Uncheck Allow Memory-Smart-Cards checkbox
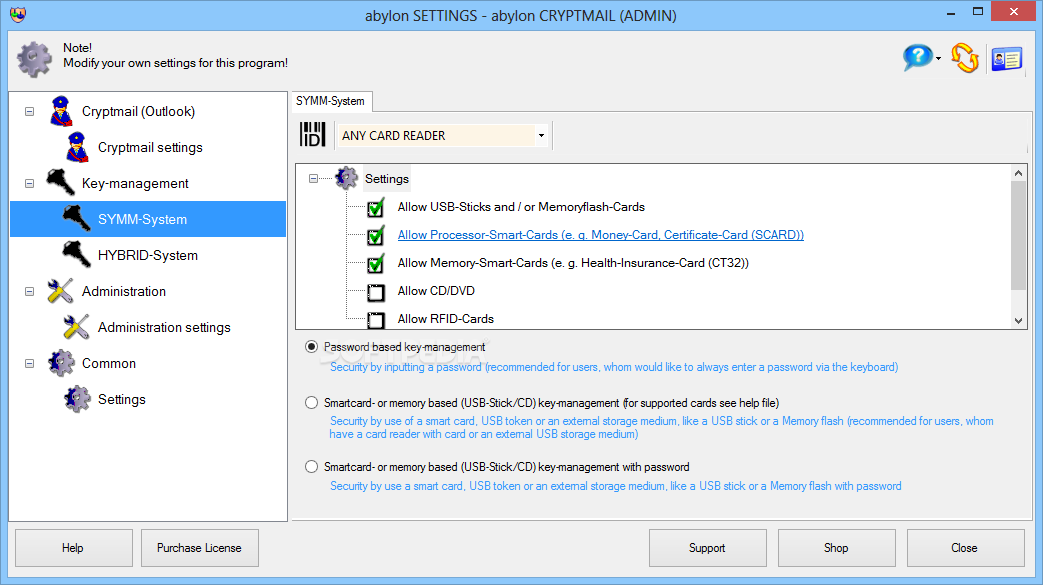The width and height of the screenshot is (1043, 585). pos(376,264)
